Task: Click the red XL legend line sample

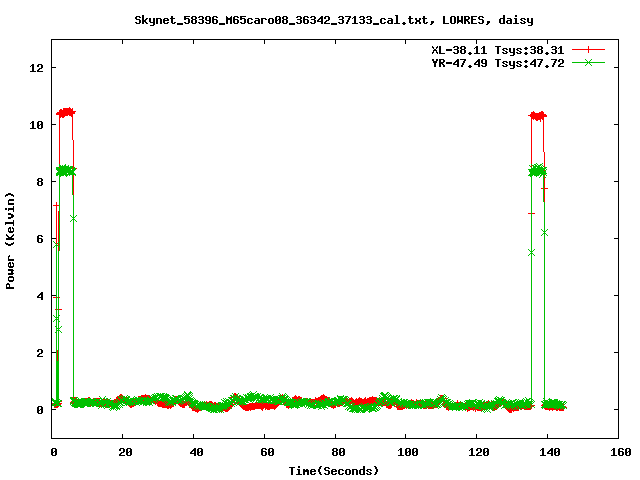Action: pyautogui.click(x=588, y=50)
